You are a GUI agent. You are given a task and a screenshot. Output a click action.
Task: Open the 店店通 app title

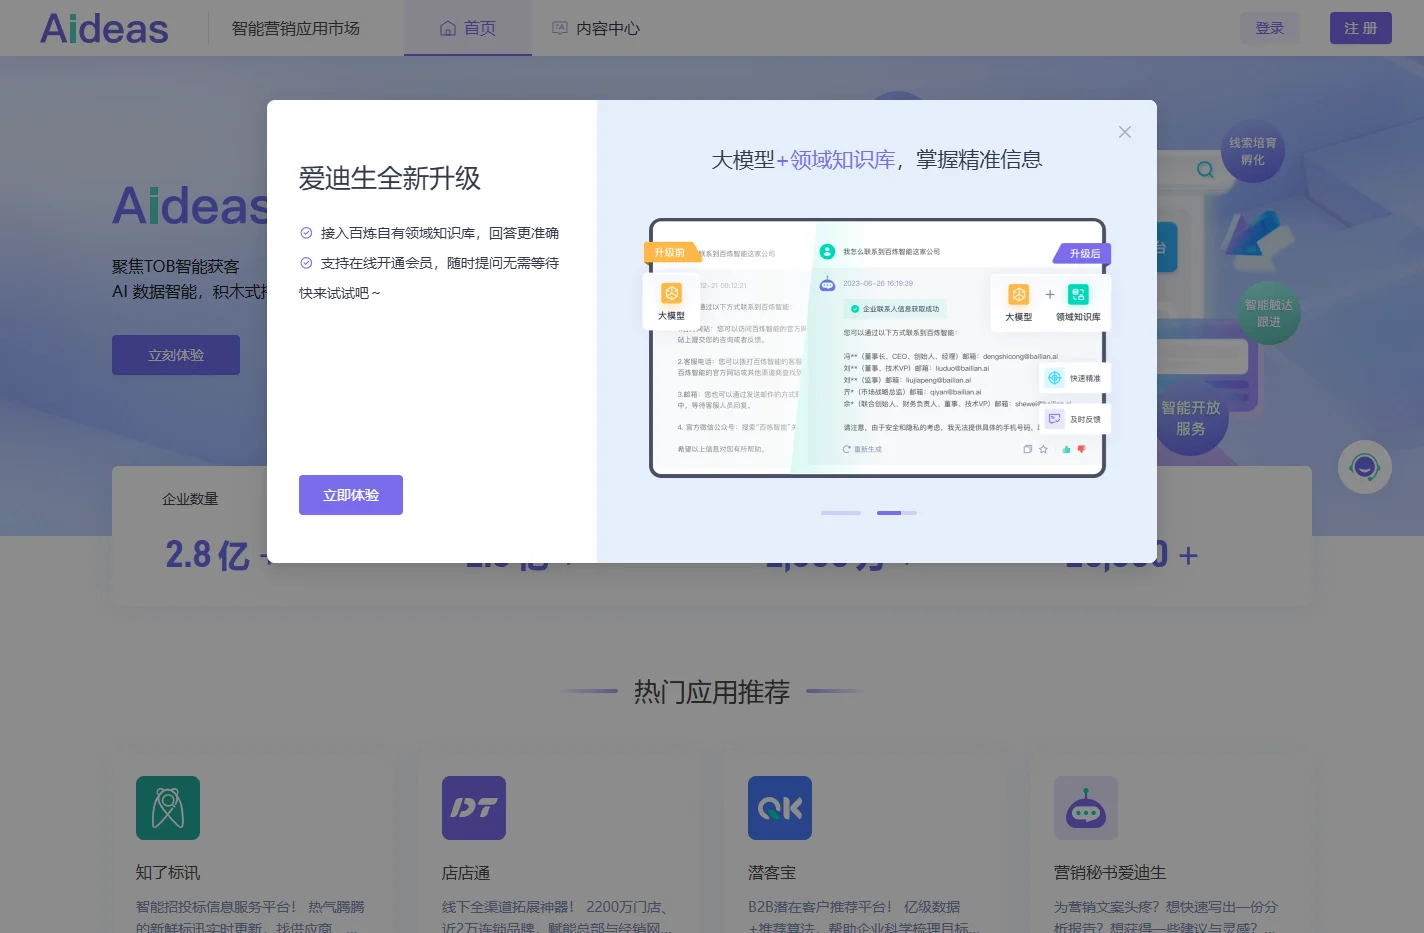pos(466,873)
